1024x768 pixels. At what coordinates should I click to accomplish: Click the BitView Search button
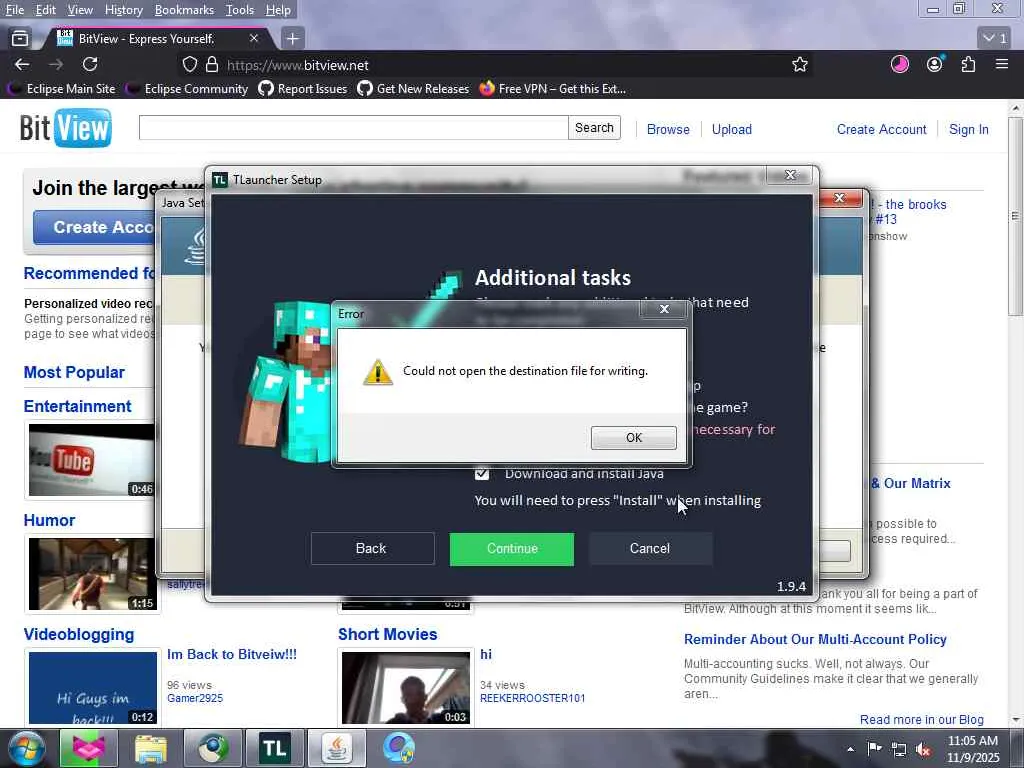(594, 128)
